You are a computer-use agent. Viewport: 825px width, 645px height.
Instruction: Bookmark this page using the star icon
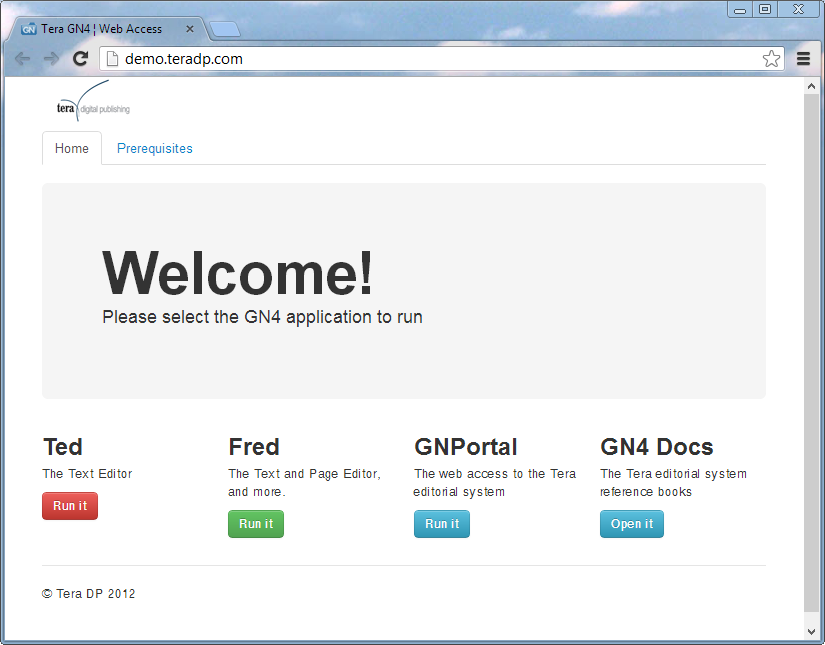pyautogui.click(x=771, y=59)
